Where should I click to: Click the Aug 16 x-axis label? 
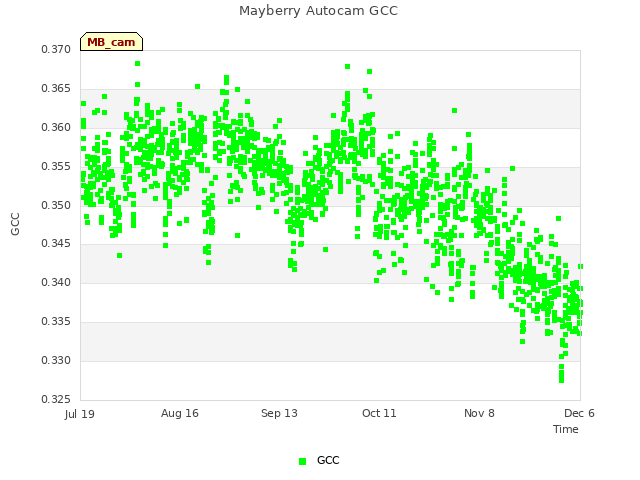coord(180,413)
